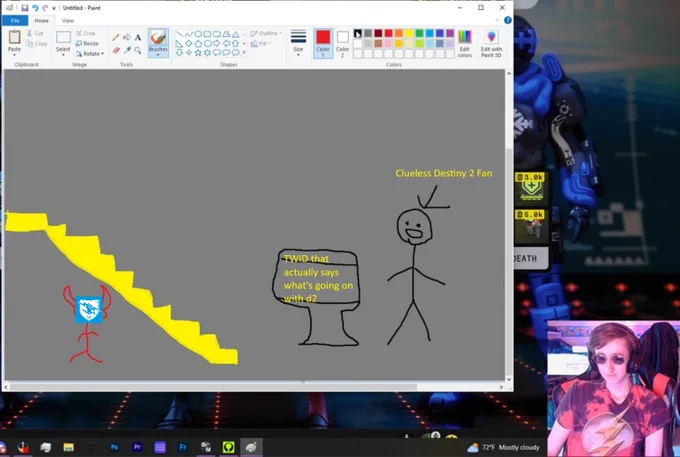The height and width of the screenshot is (457, 680).
Task: Open Edit with Paint 3D
Action: point(491,43)
